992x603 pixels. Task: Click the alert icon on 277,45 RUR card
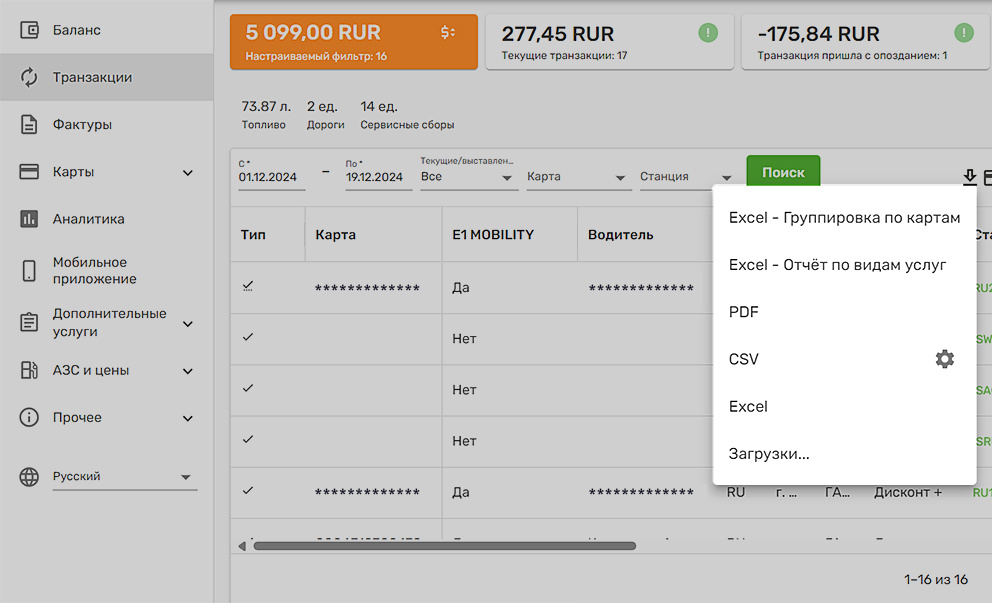coord(708,32)
